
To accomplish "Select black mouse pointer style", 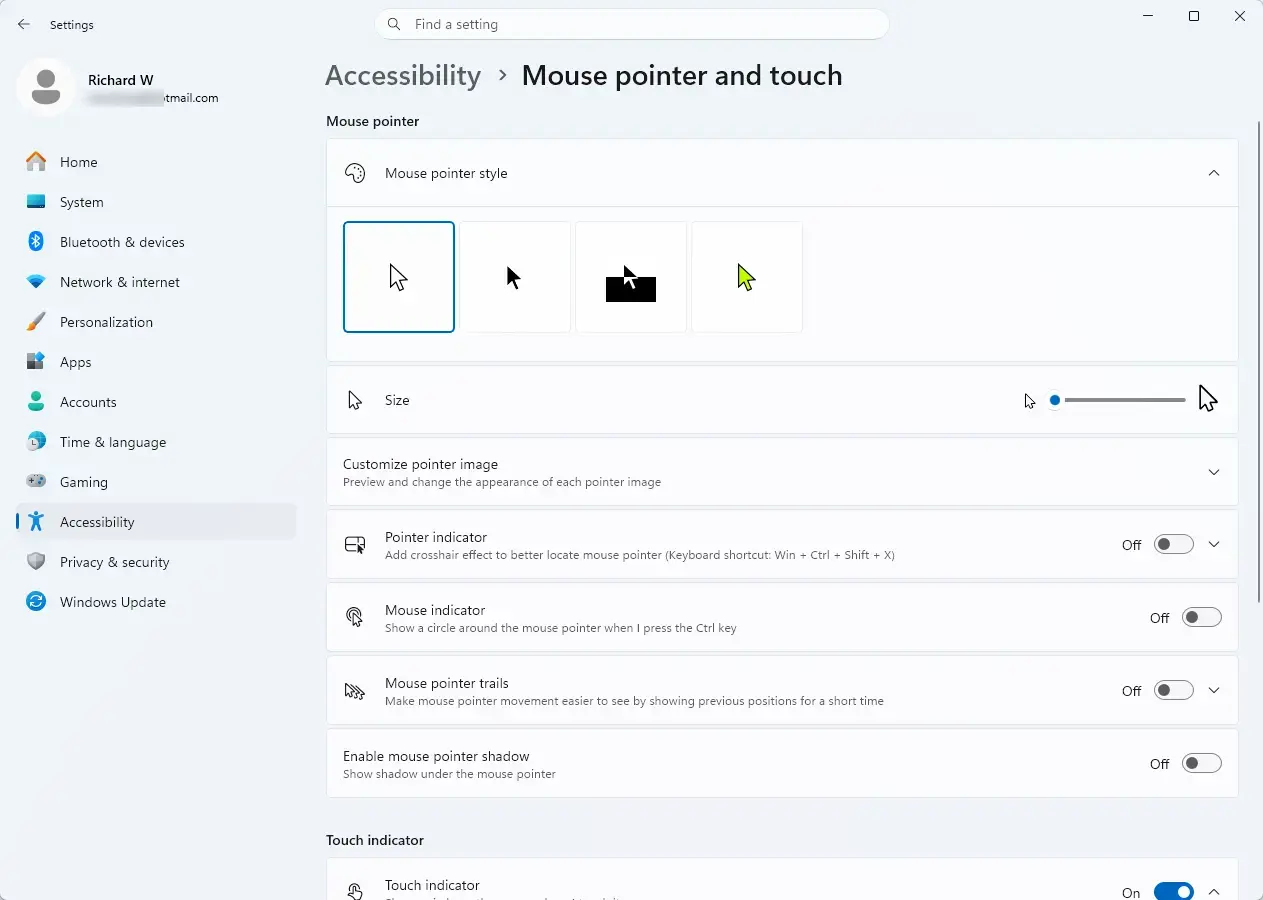I will click(x=515, y=277).
